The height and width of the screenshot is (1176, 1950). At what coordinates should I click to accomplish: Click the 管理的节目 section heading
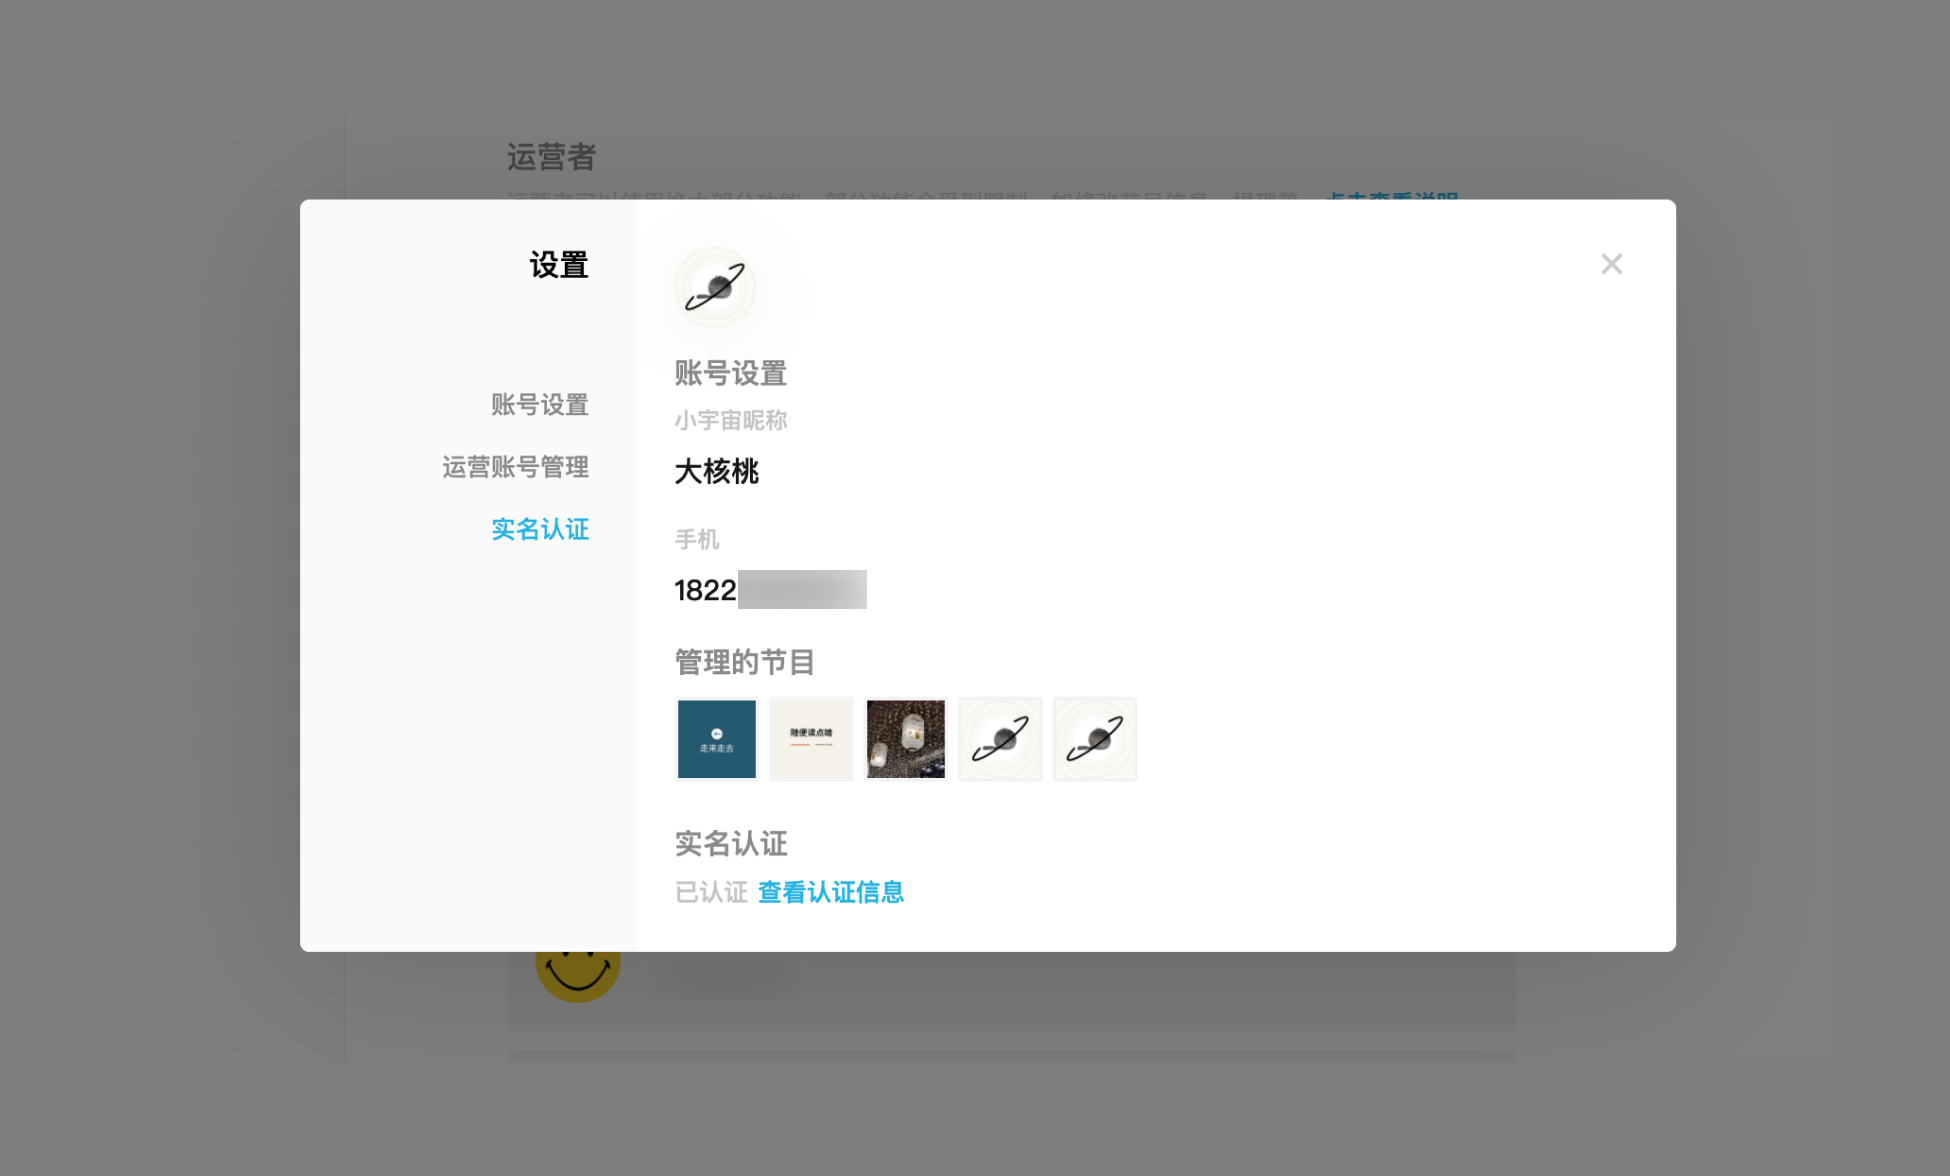click(x=745, y=662)
